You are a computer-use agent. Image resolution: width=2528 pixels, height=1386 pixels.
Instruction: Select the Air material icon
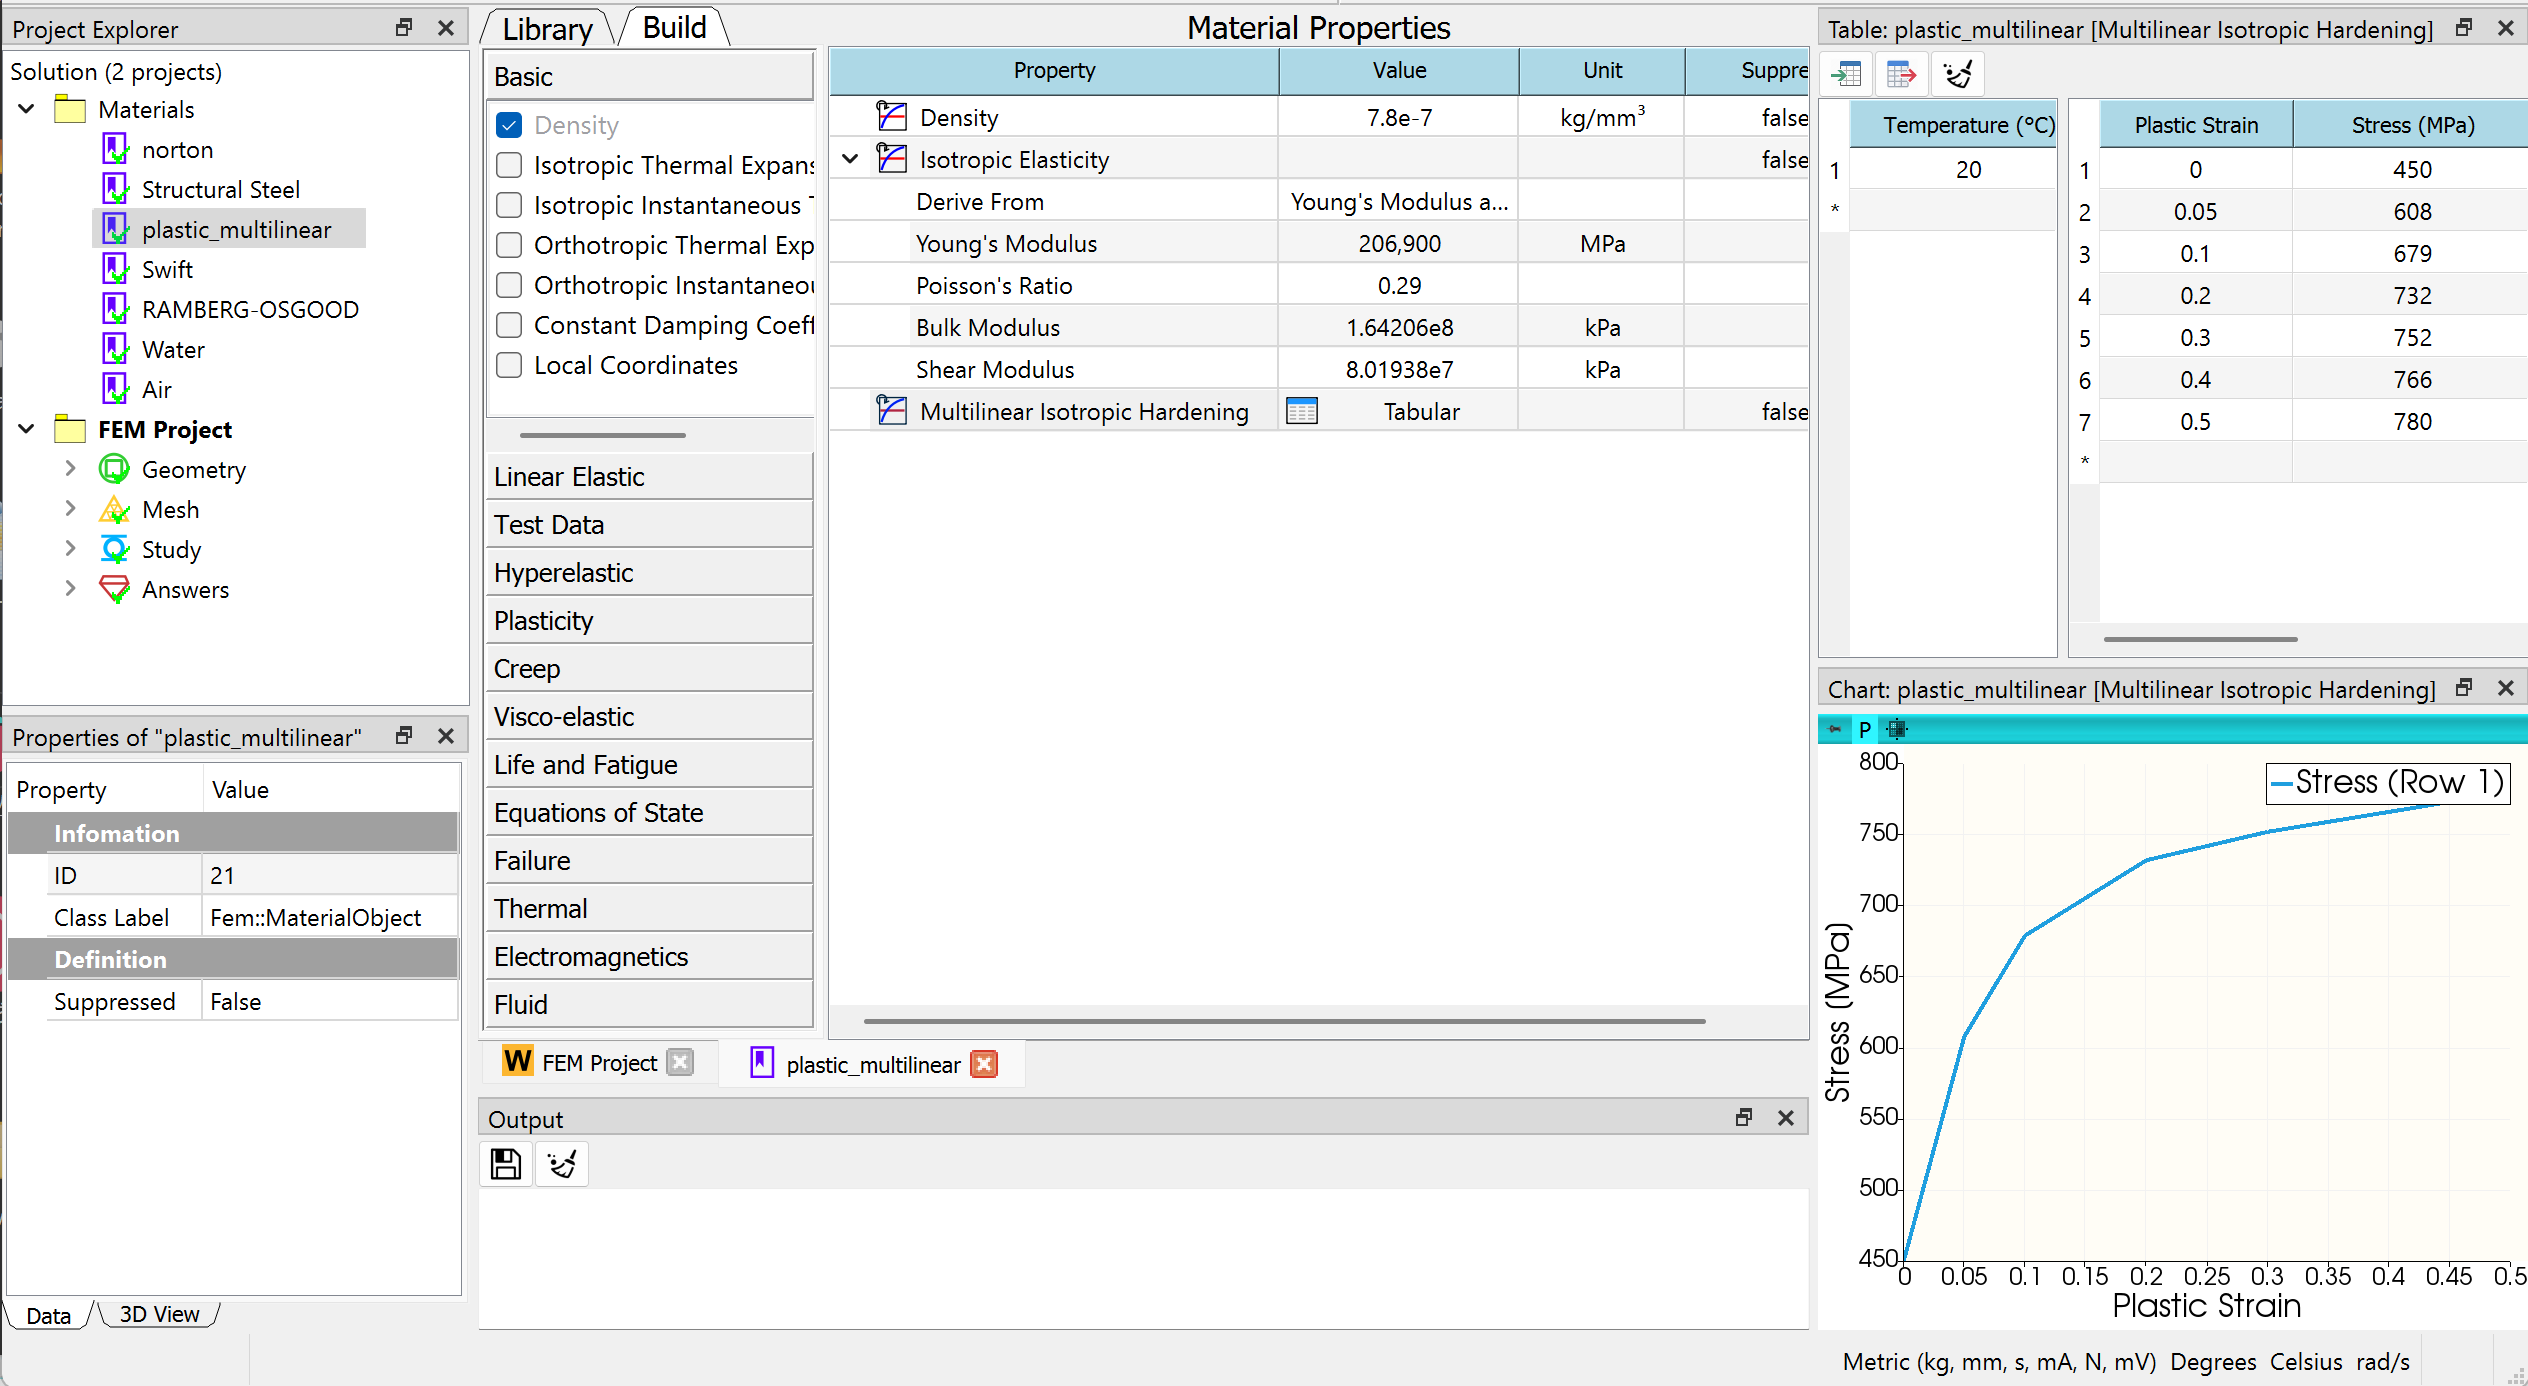(x=115, y=389)
